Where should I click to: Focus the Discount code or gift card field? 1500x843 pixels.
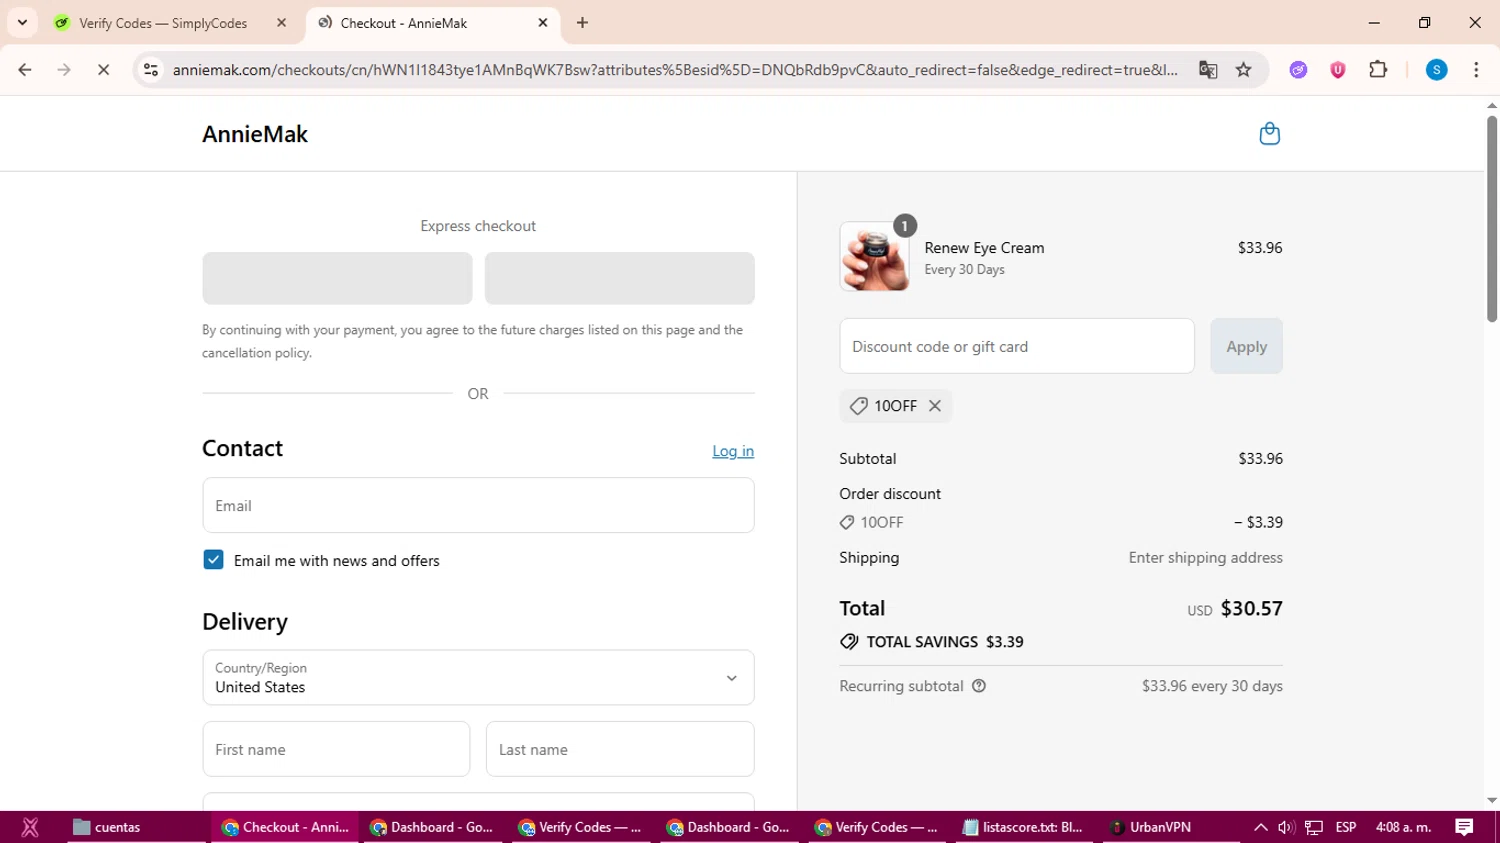[1017, 346]
